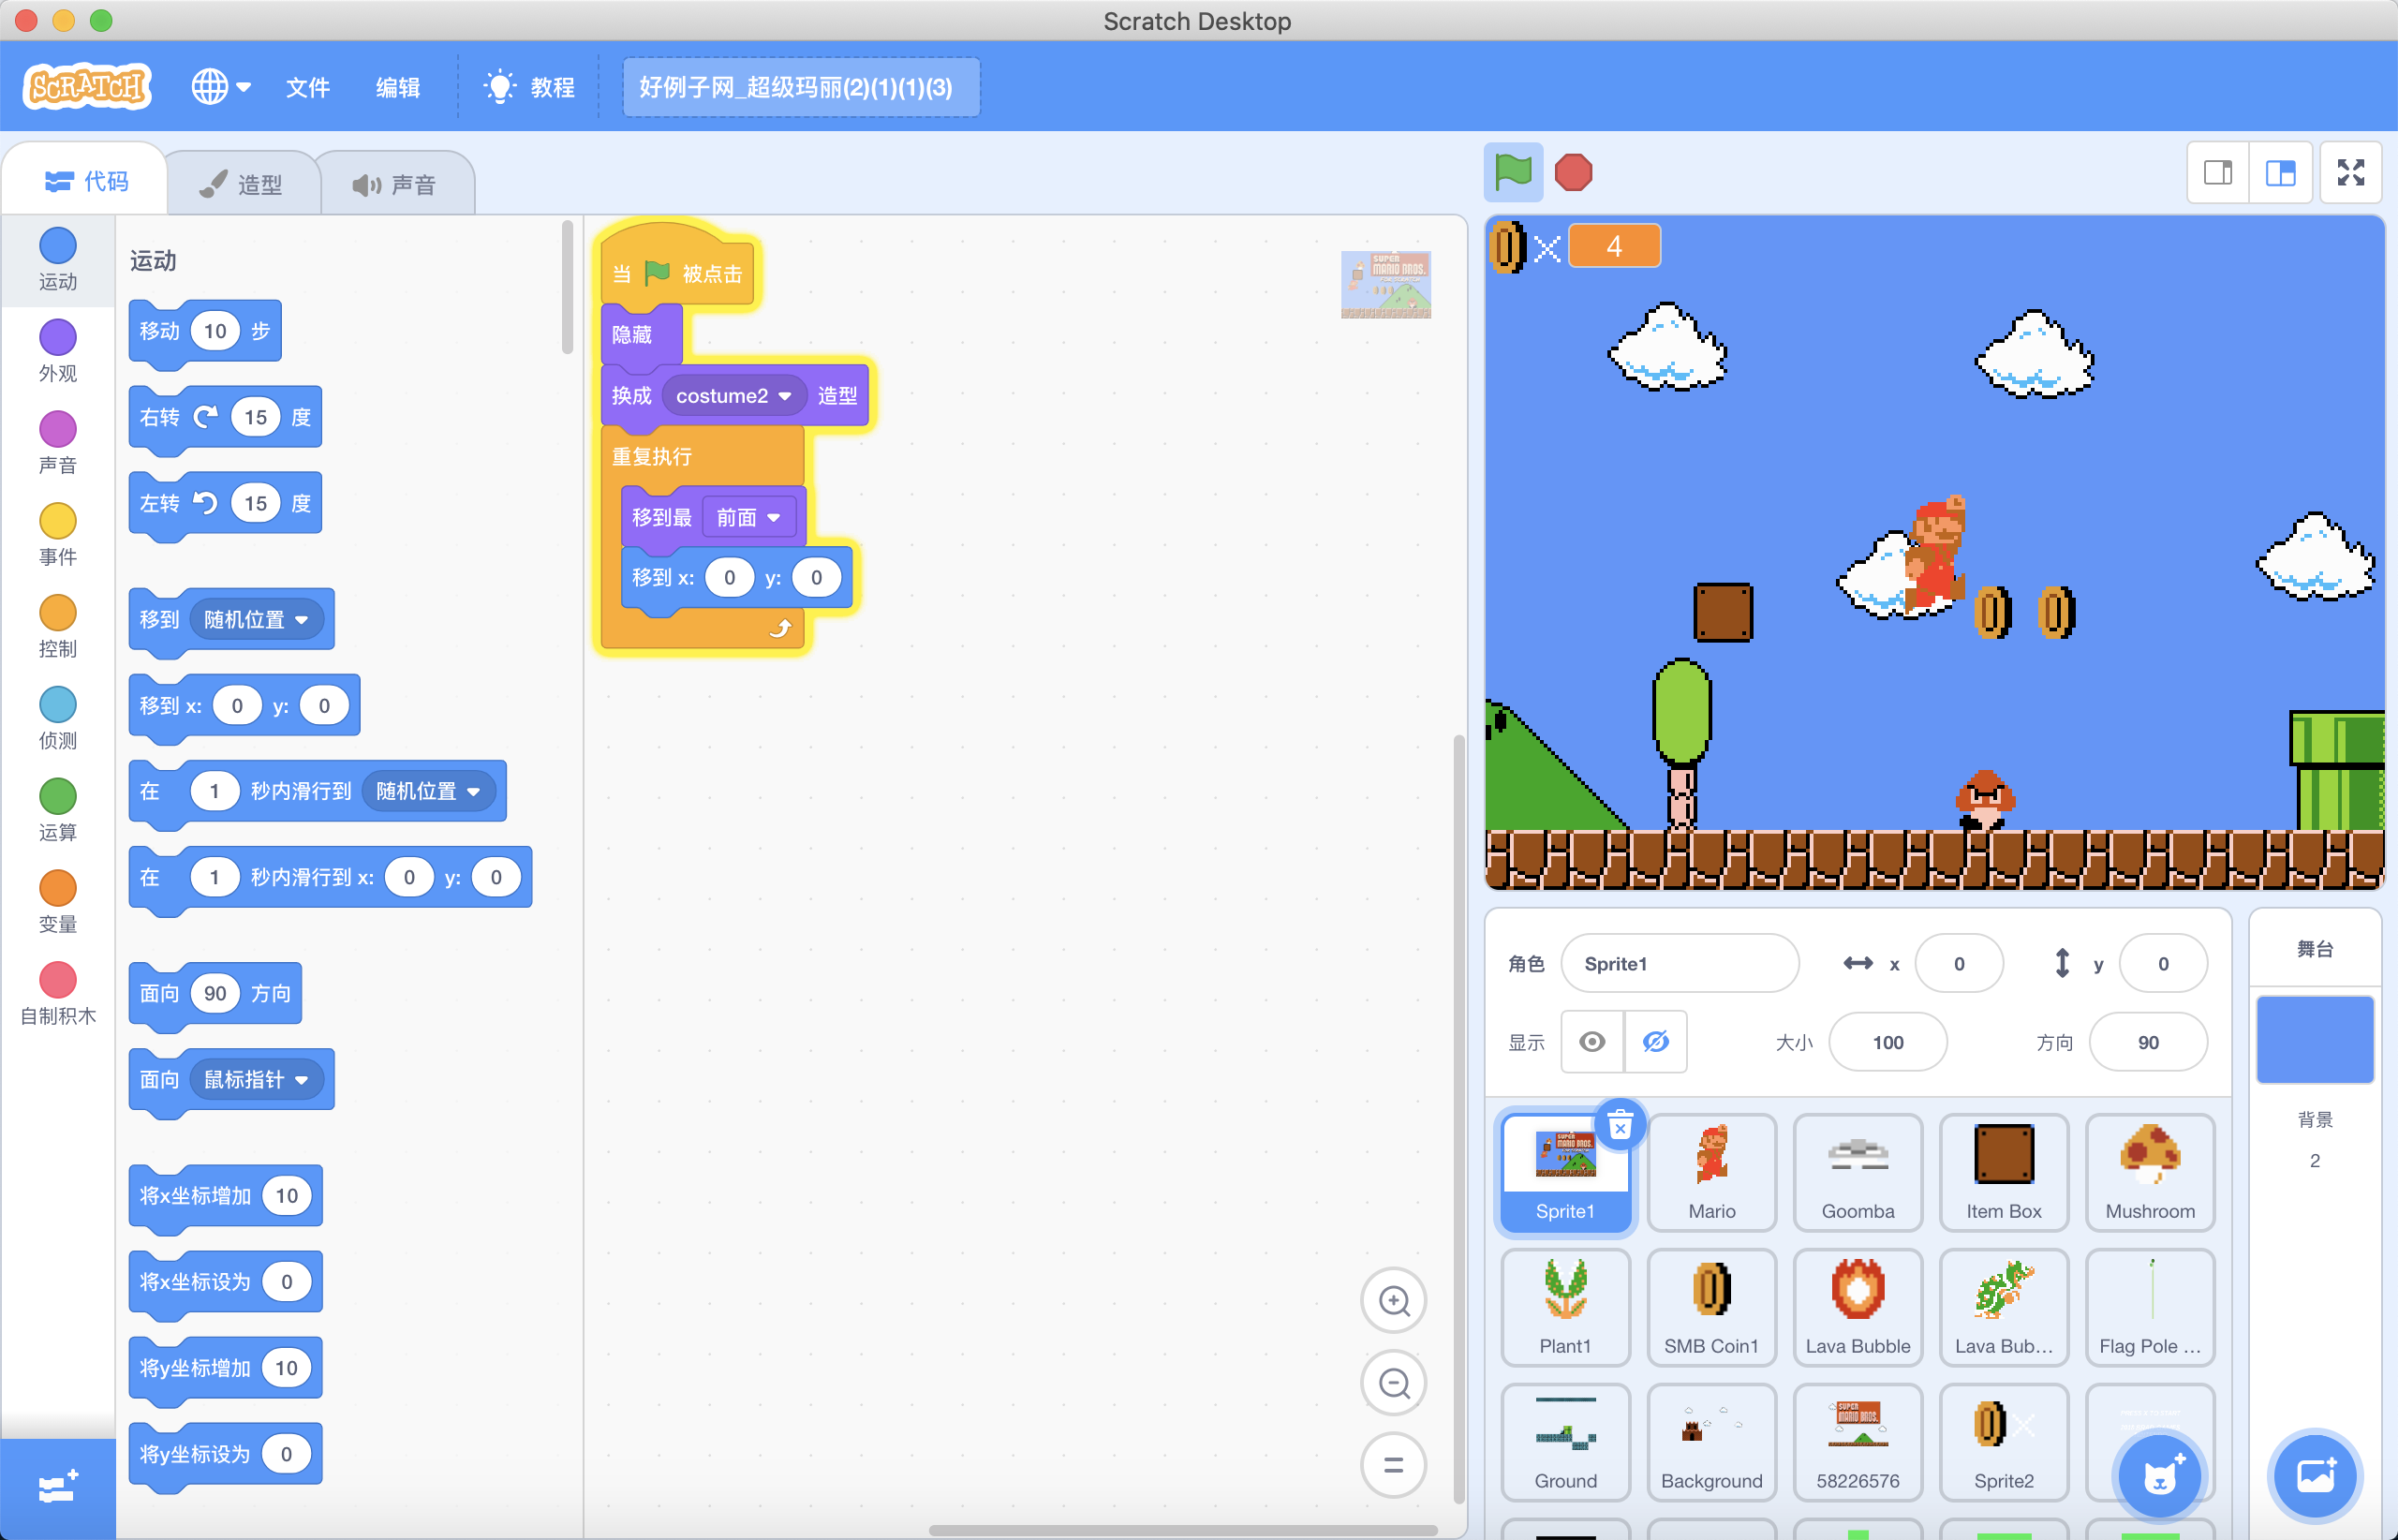
Task: Select the 变量 block category
Action: coord(58,902)
